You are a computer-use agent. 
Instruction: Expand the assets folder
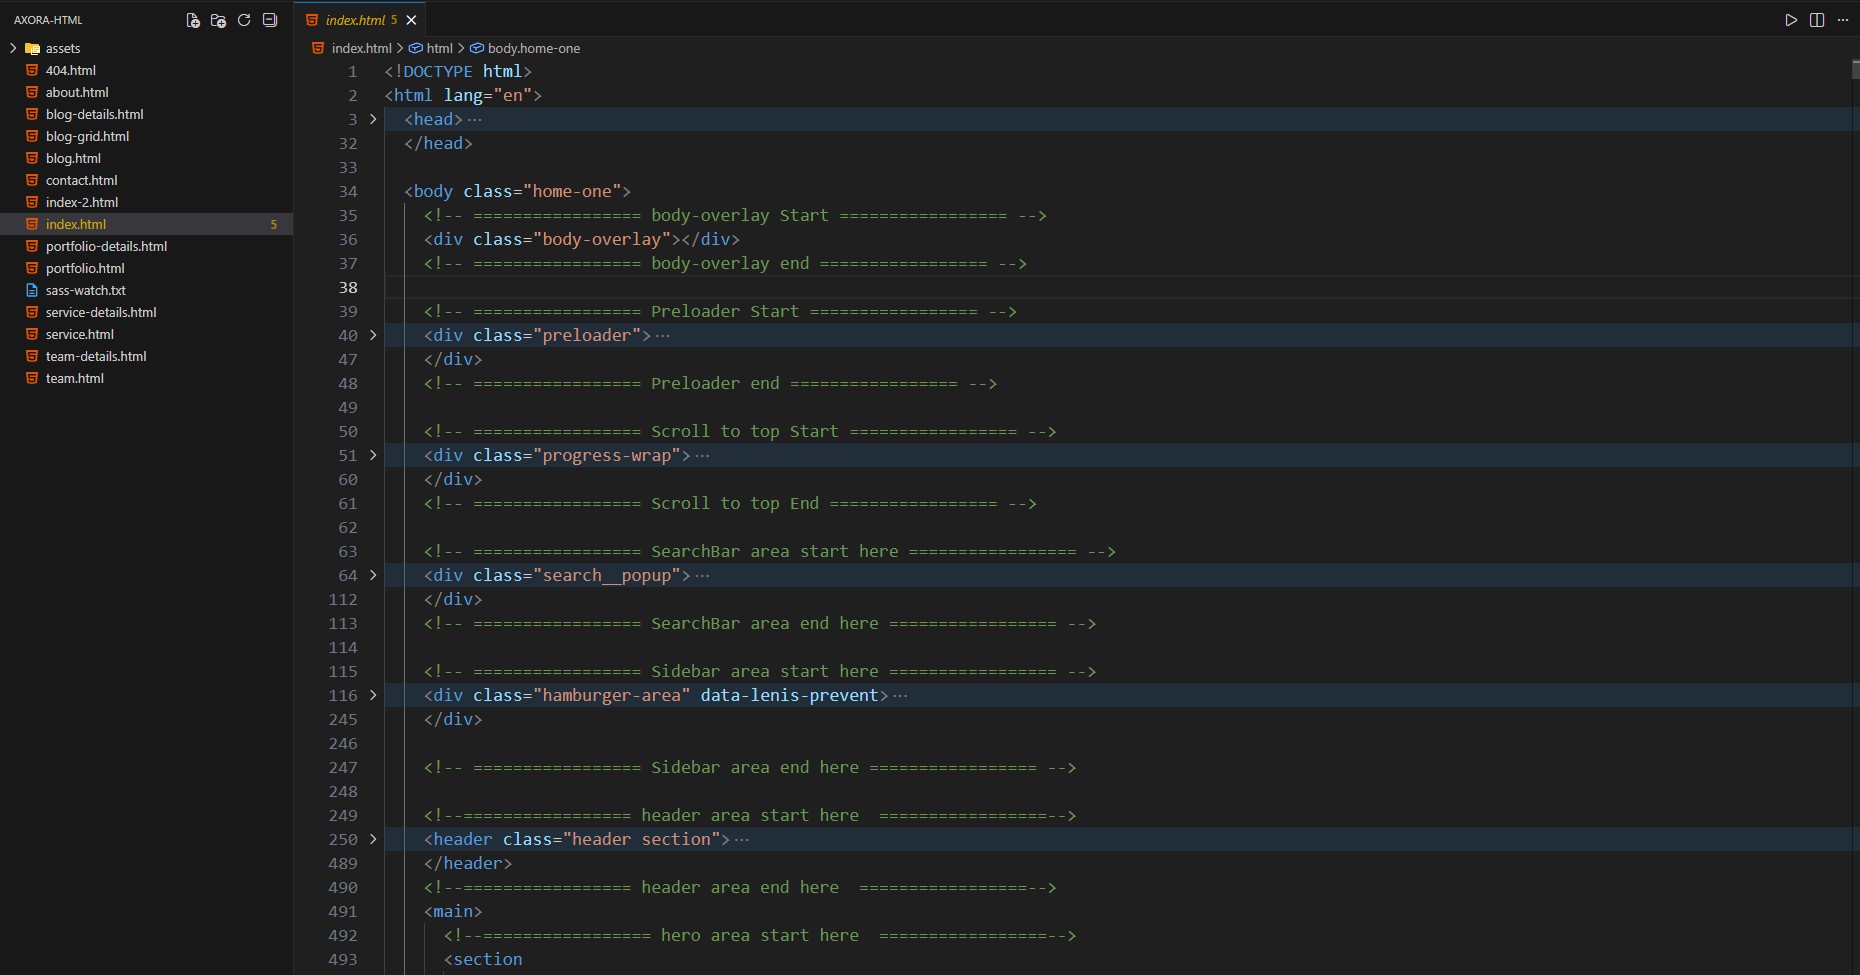13,48
